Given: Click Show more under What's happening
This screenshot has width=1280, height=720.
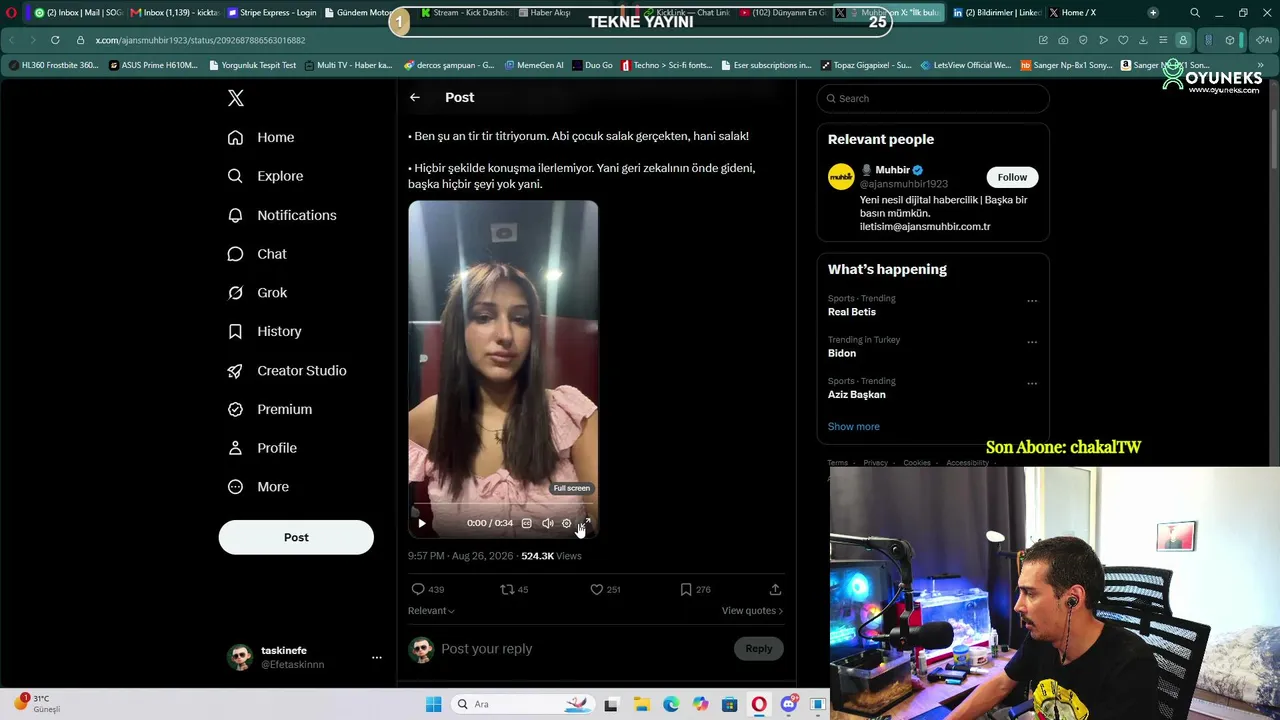Looking at the screenshot, I should coord(854,427).
